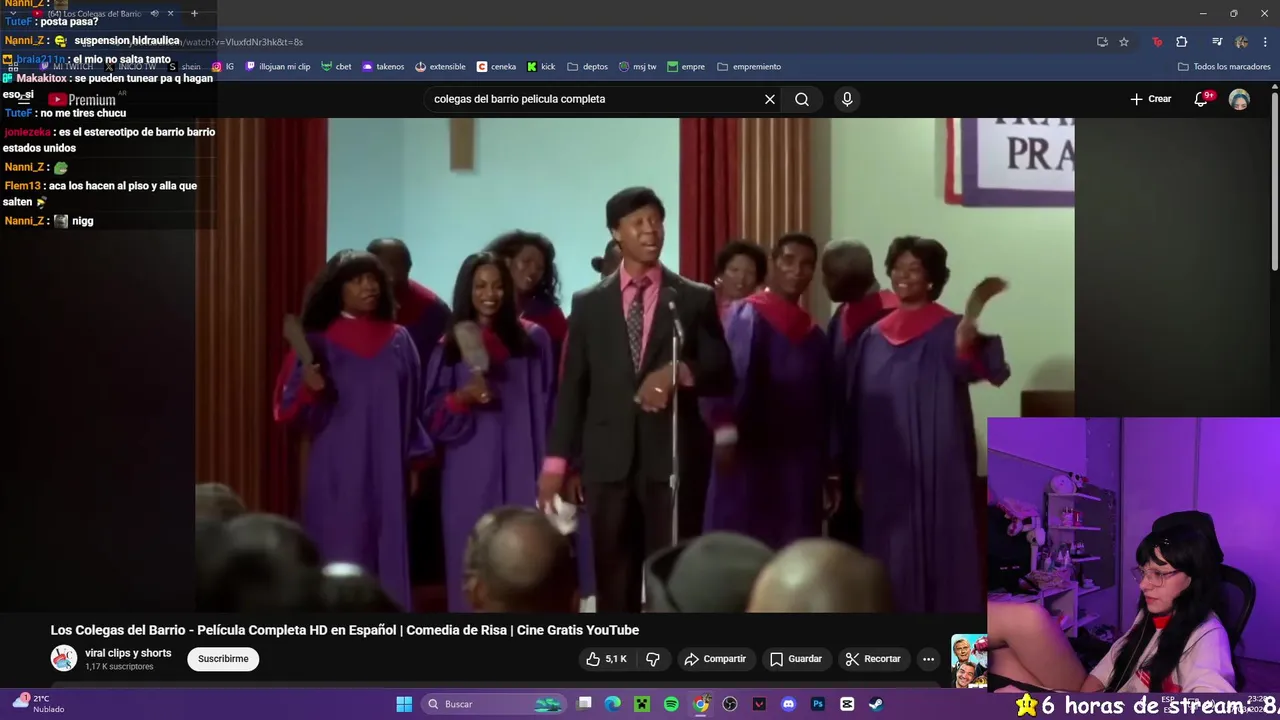The image size is (1280, 720).
Task: Open more actions three-dot menu below video
Action: [929, 659]
